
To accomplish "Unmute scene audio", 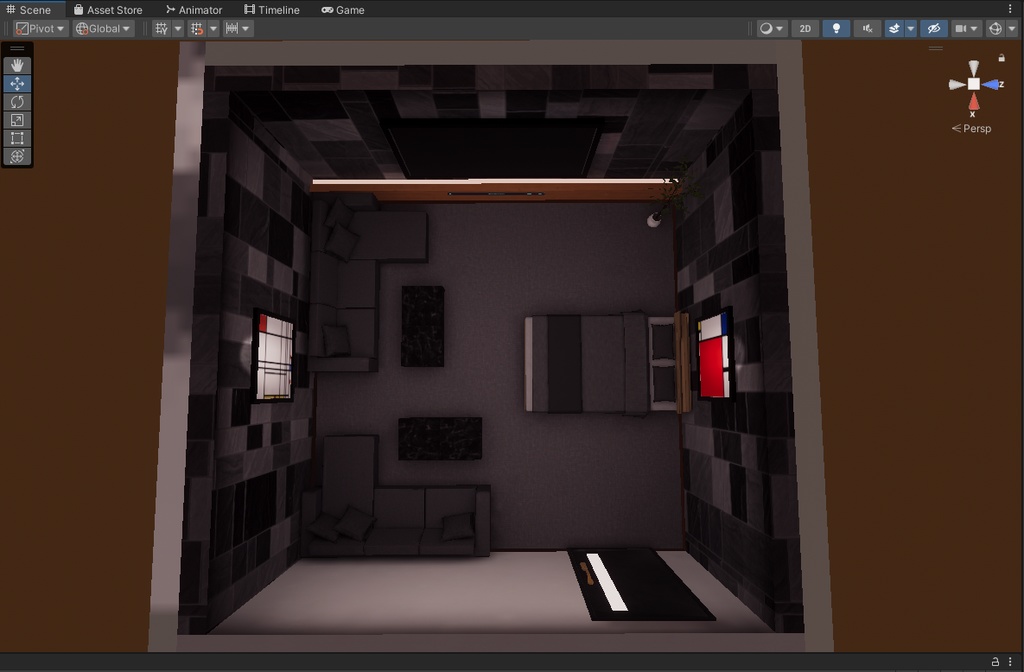I will [x=868, y=28].
